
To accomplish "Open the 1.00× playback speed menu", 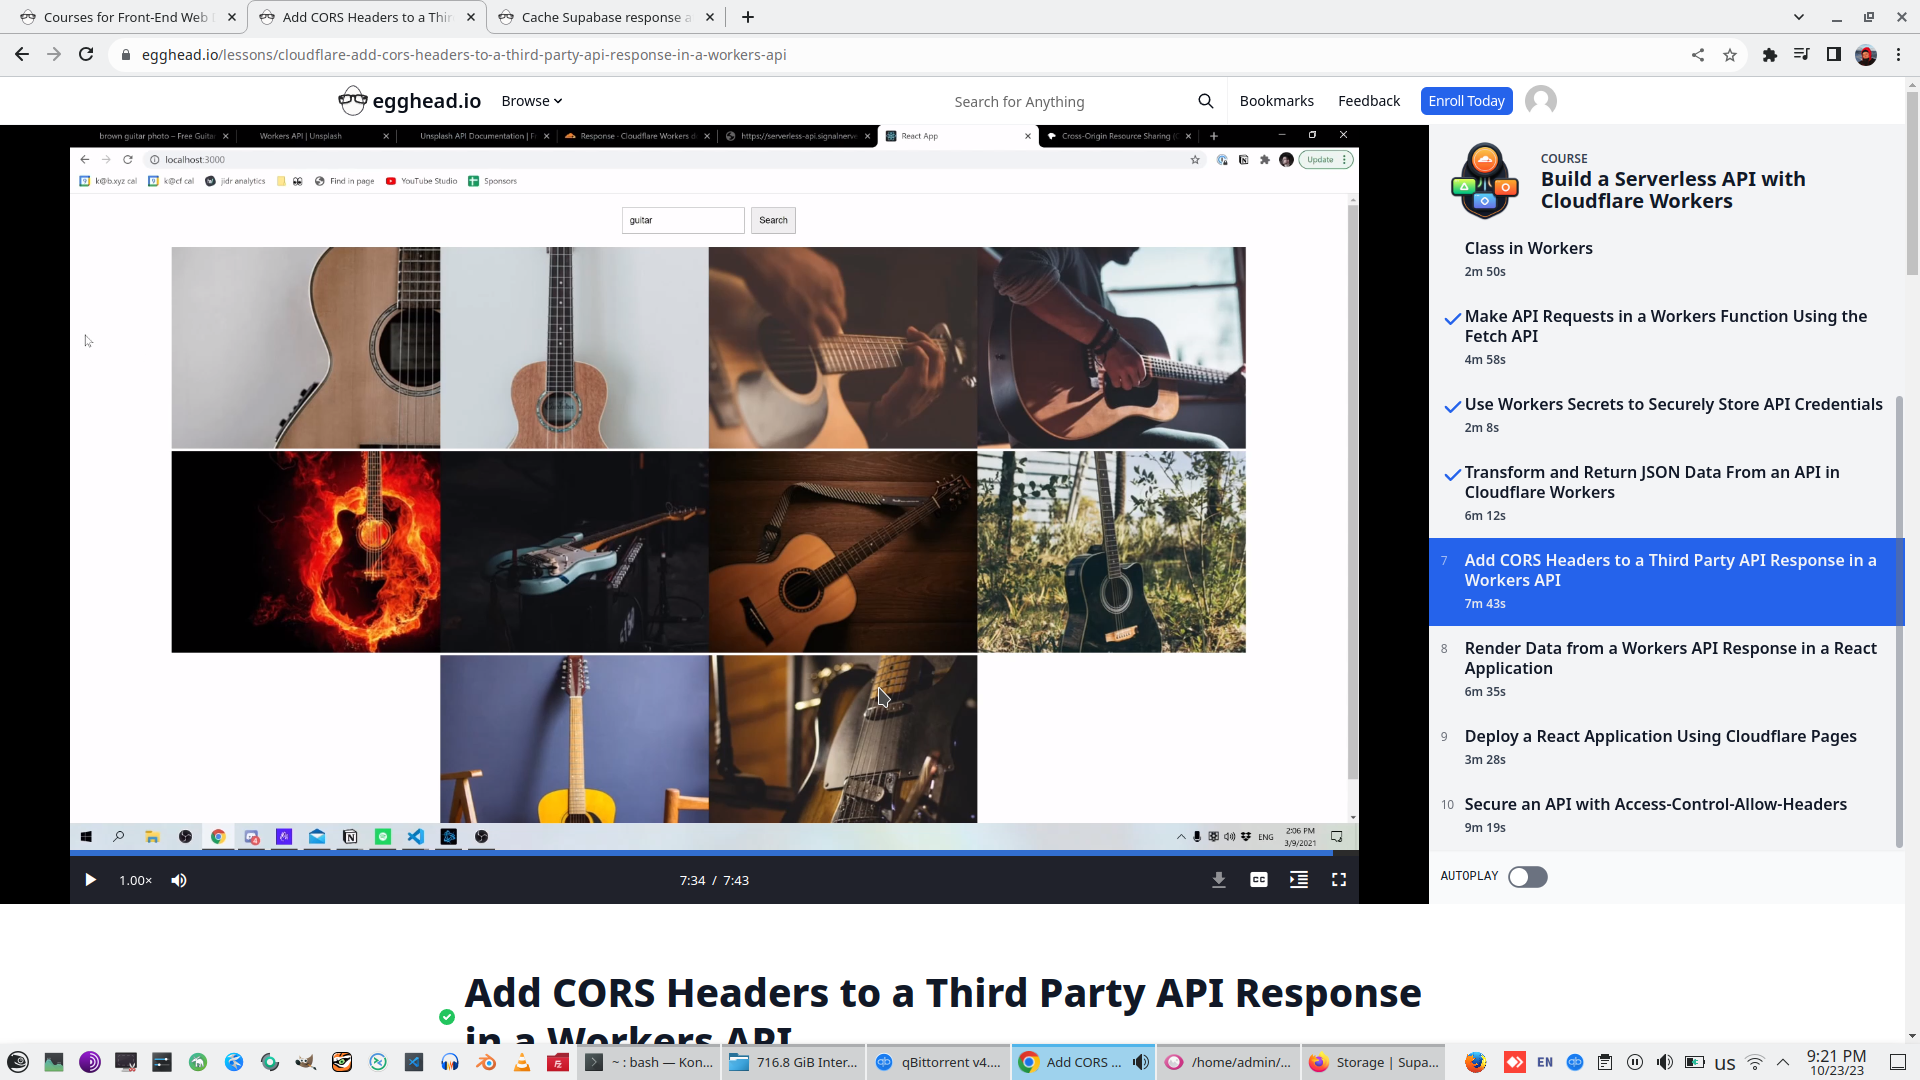I will click(135, 880).
